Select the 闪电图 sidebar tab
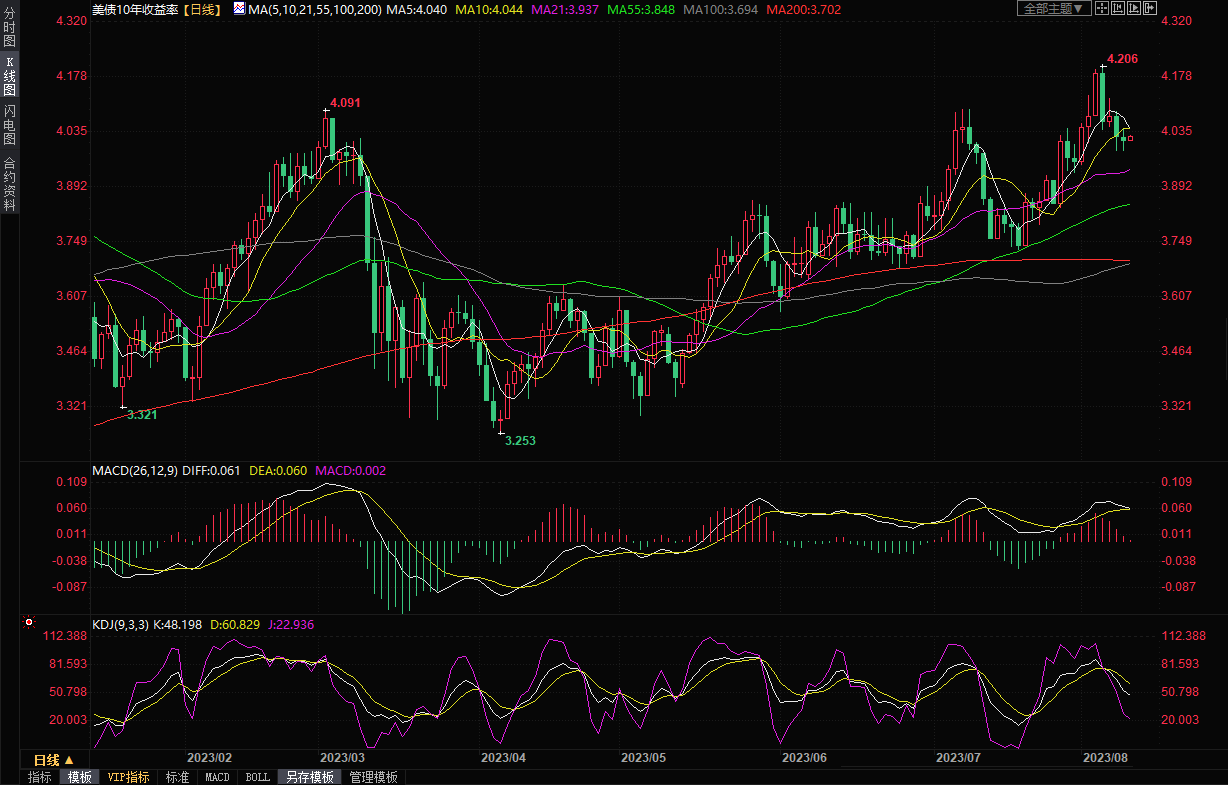 [9, 125]
